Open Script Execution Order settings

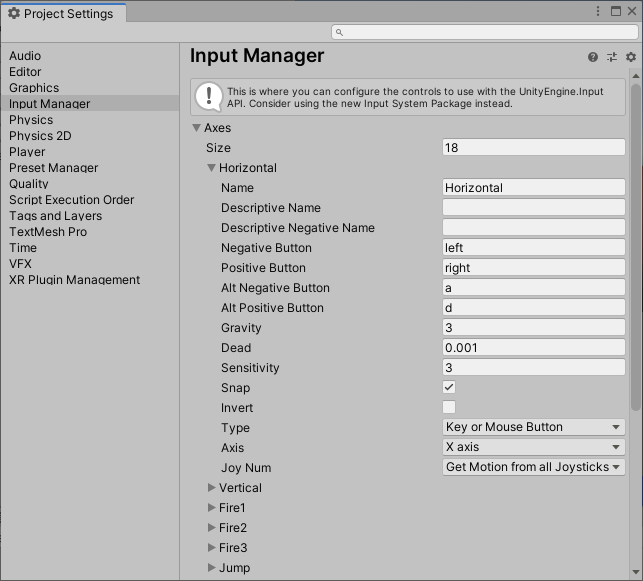point(90,200)
